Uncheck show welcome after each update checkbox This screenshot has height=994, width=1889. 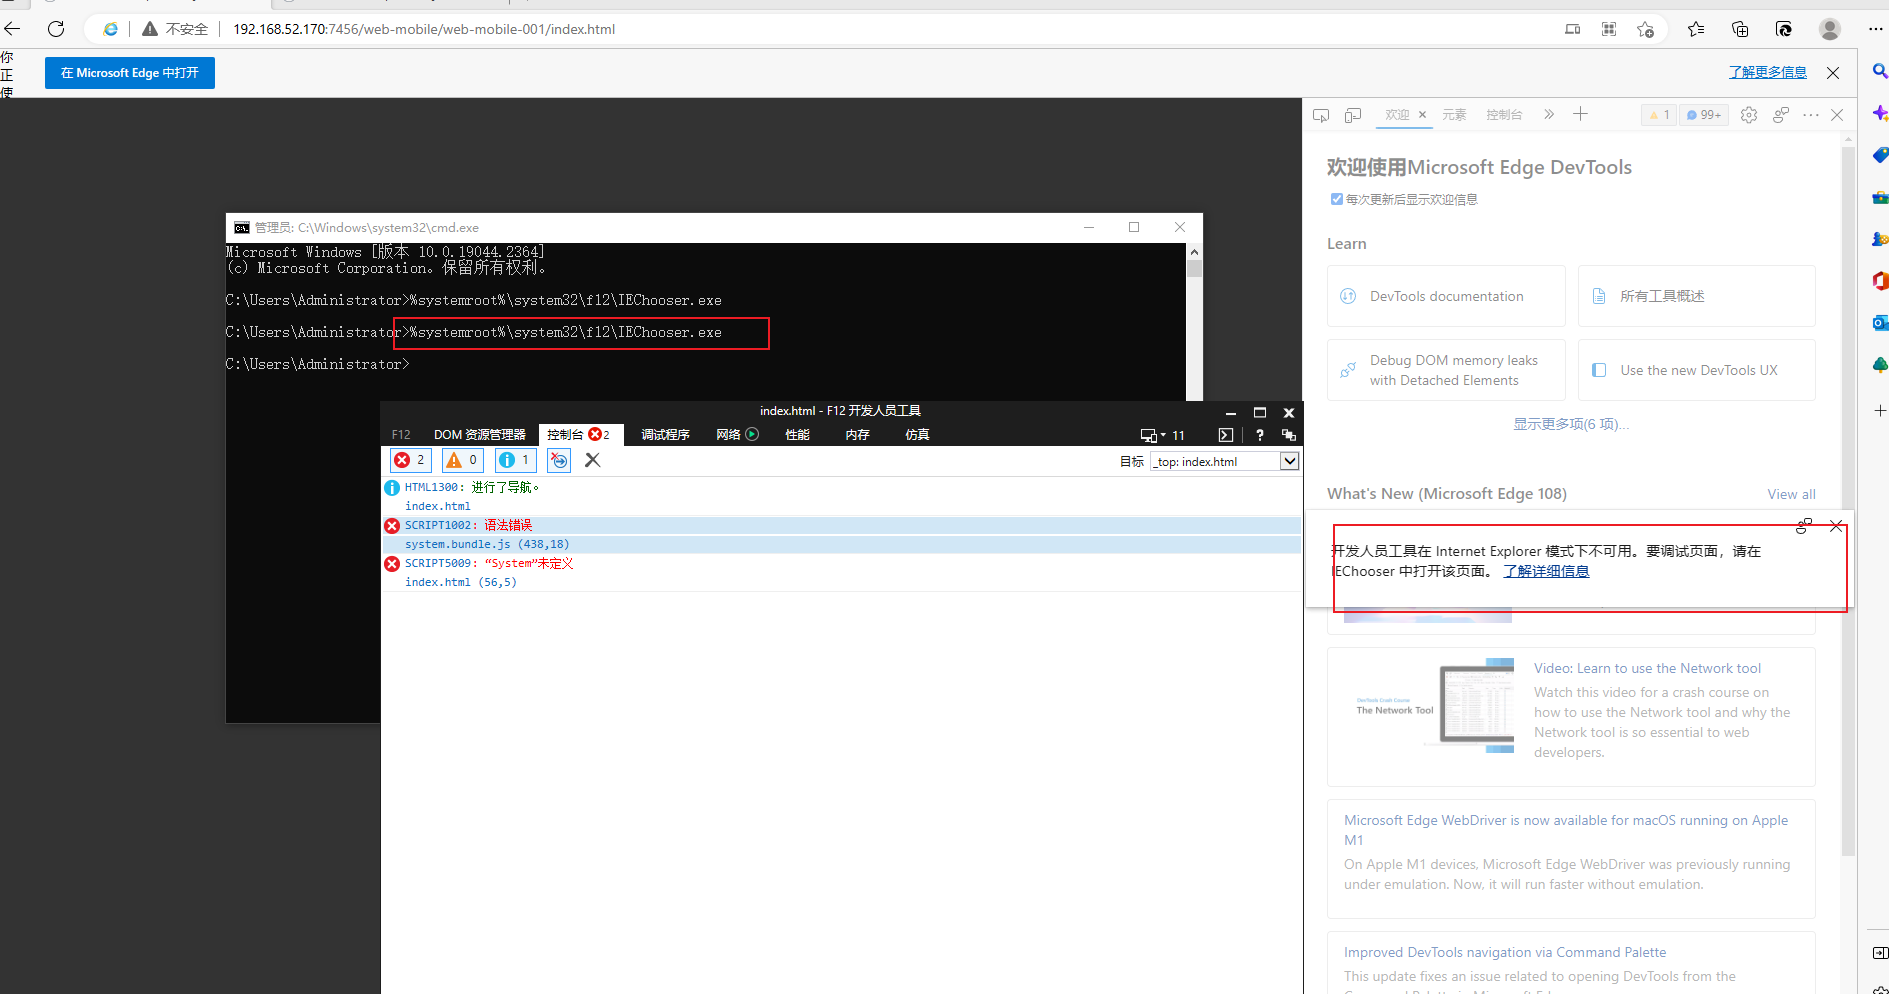(x=1336, y=199)
